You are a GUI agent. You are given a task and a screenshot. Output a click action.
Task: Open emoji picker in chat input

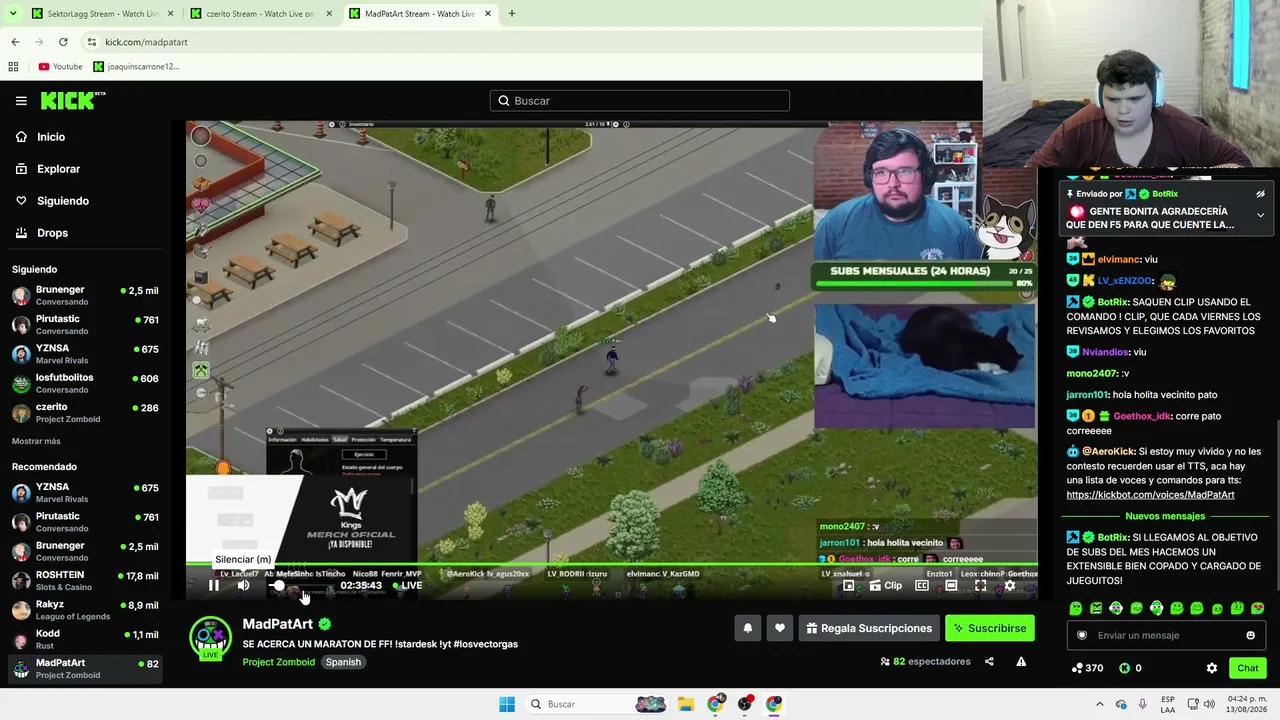[1250, 635]
